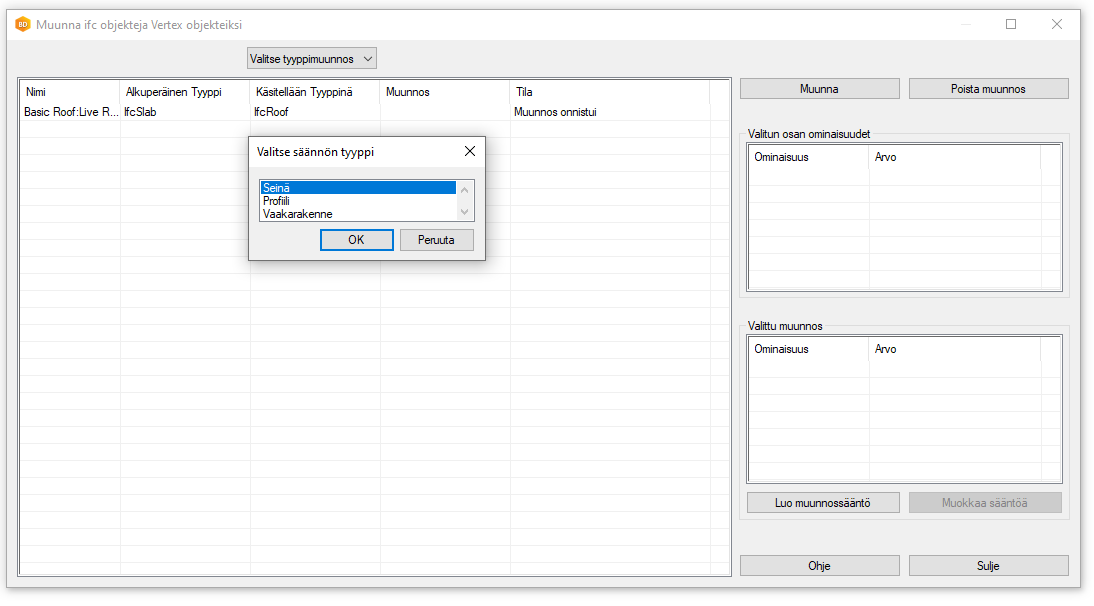
Task: Close the "Valitse säännön tyyppi" dialog
Action: pyautogui.click(x=470, y=152)
